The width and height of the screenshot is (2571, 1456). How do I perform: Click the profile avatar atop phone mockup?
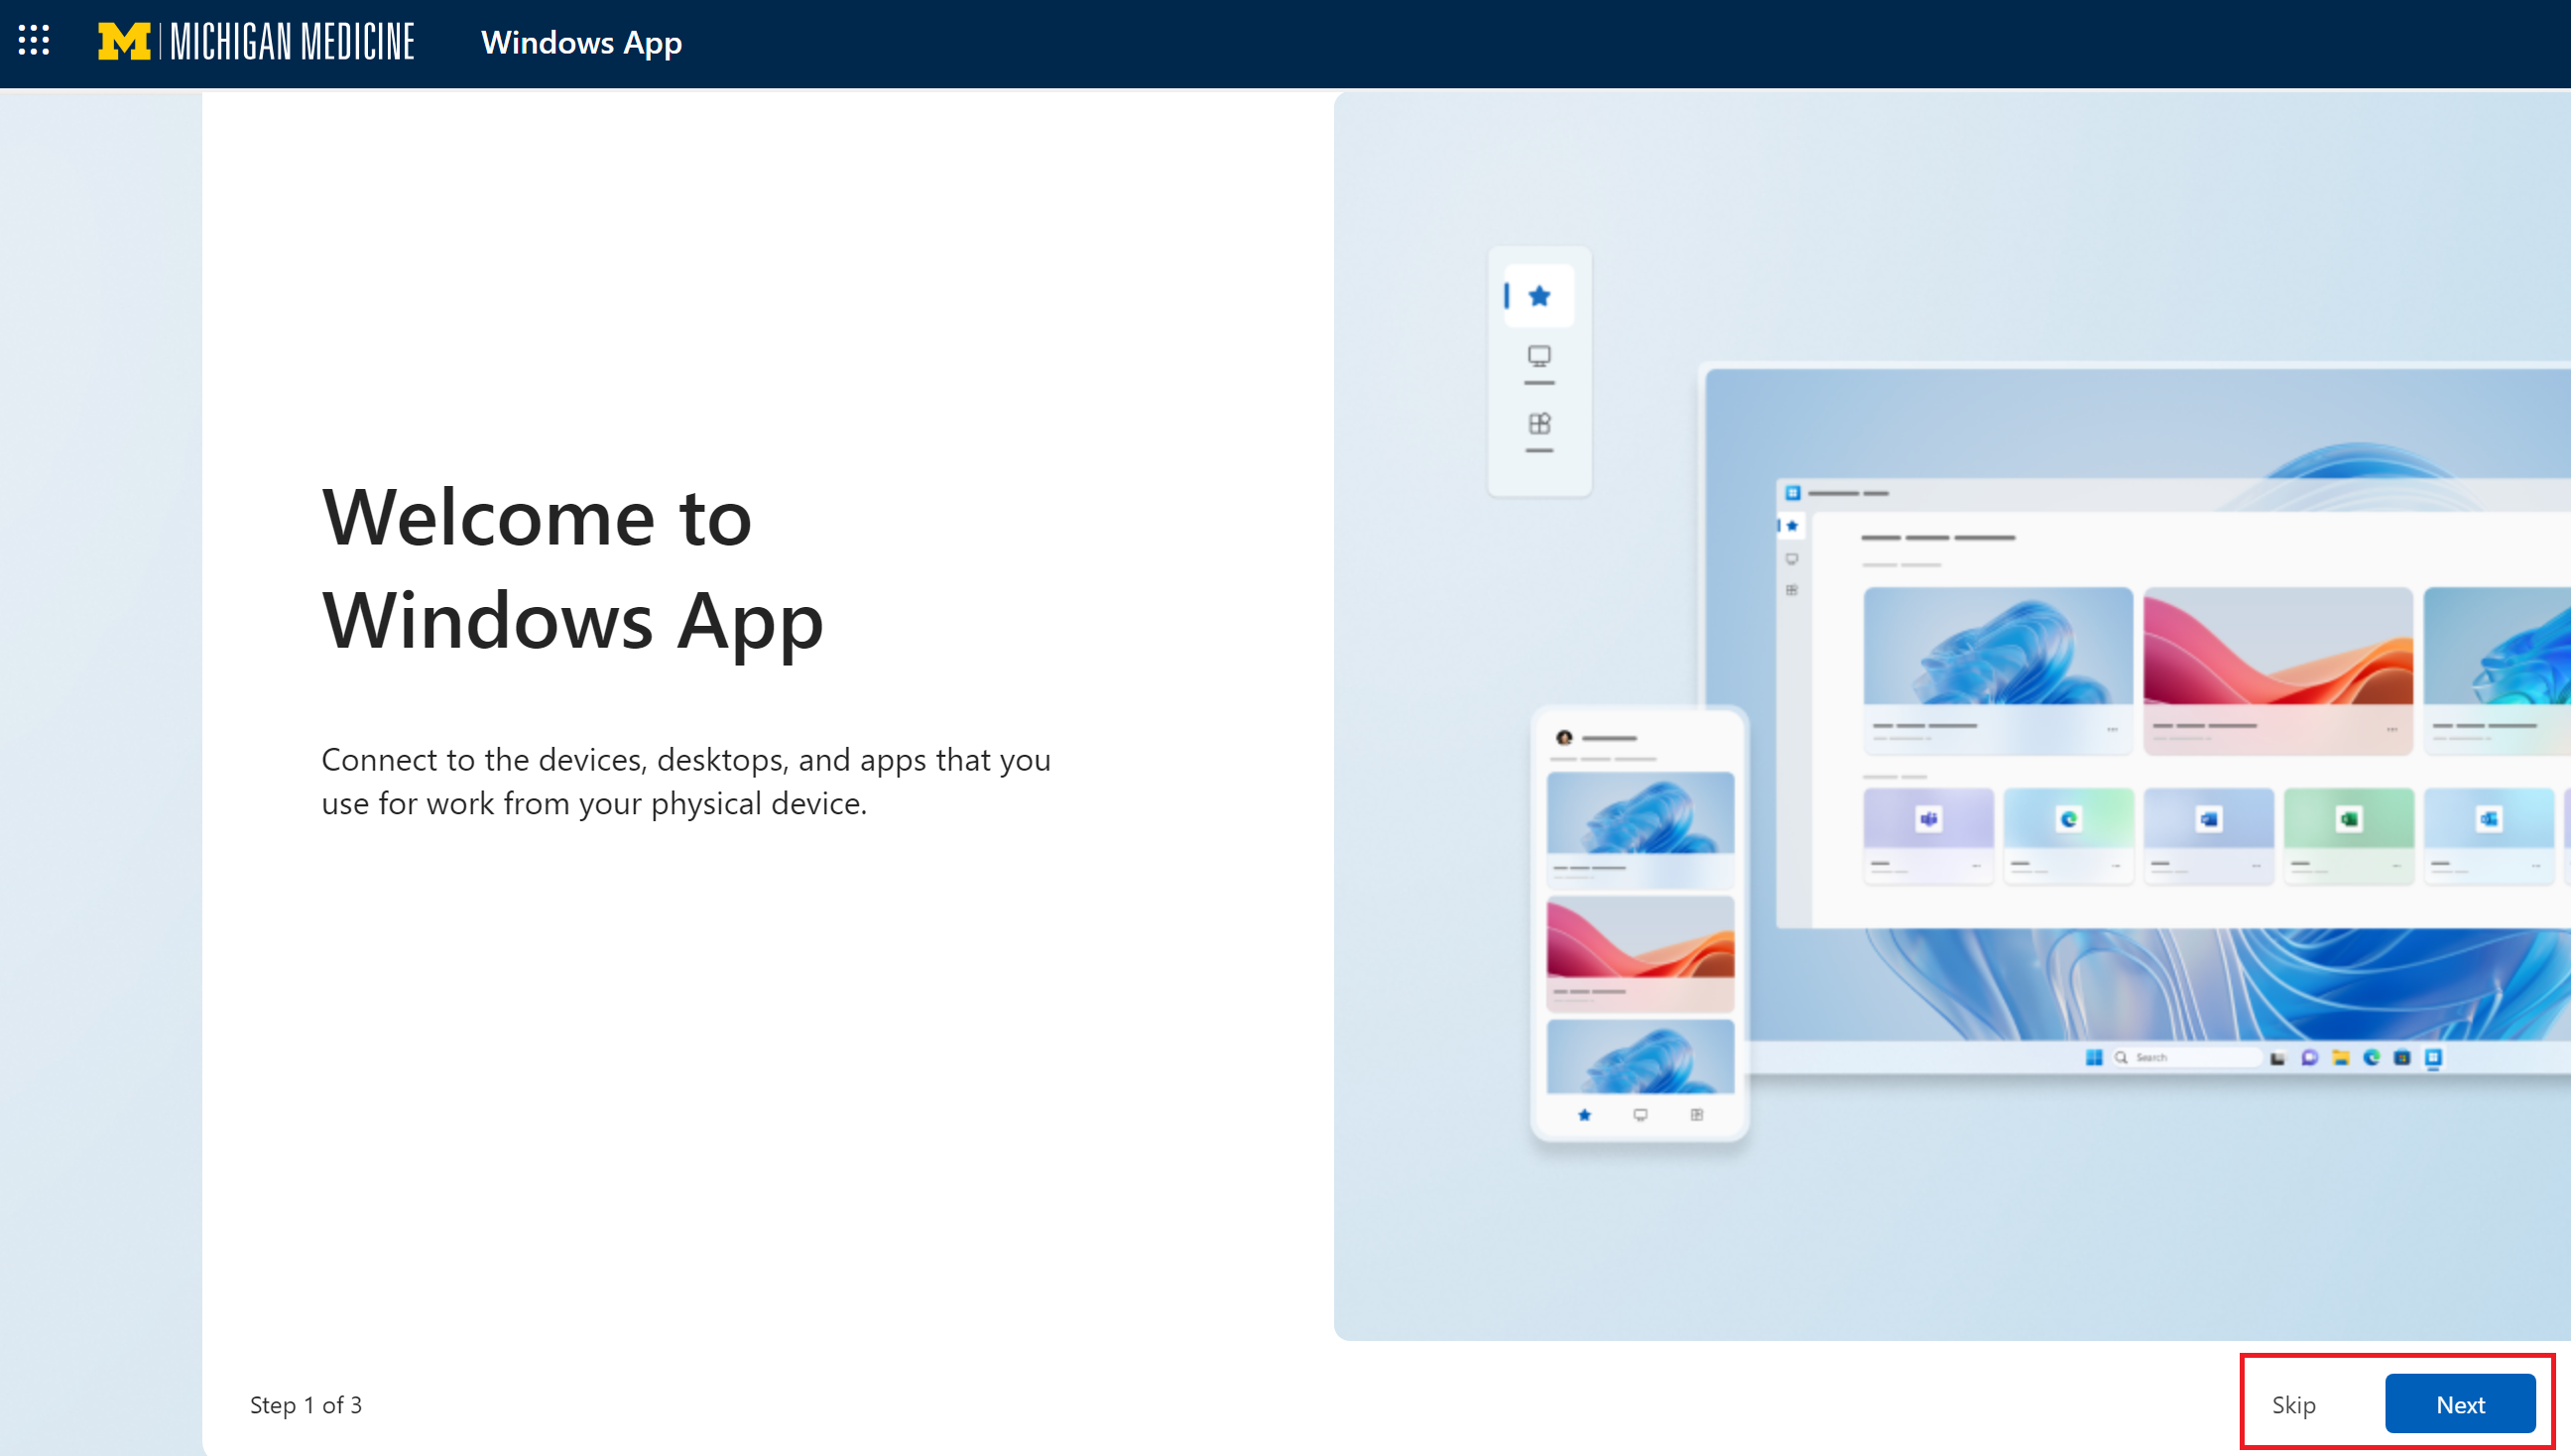coord(1564,738)
